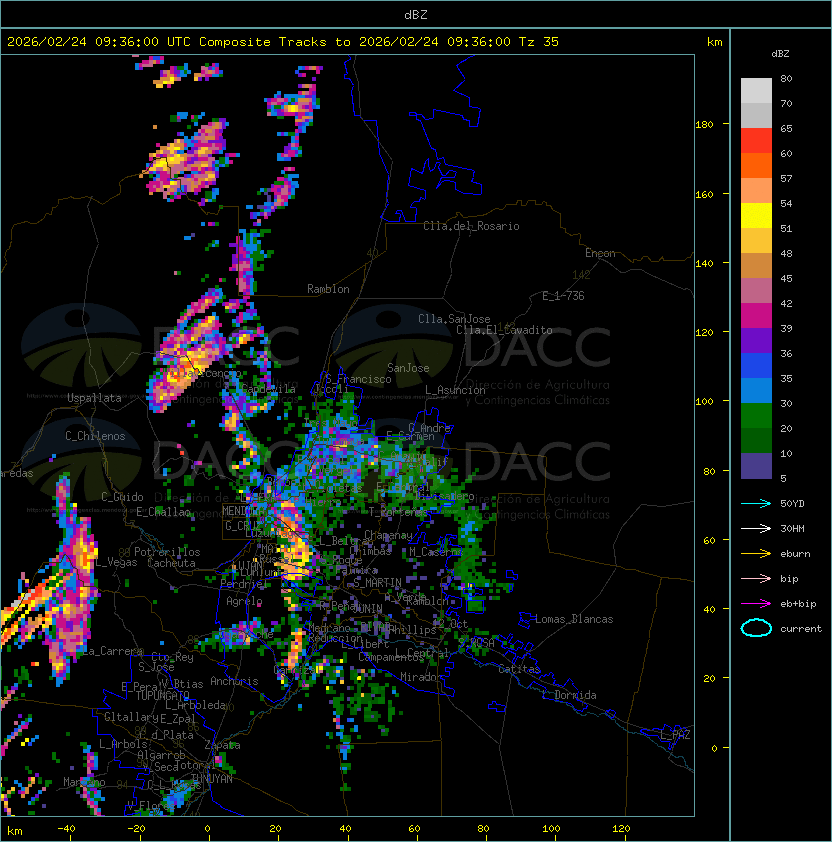The width and height of the screenshot is (832, 842).
Task: Click the 'La_Carrera' map label
Action: (x=113, y=651)
